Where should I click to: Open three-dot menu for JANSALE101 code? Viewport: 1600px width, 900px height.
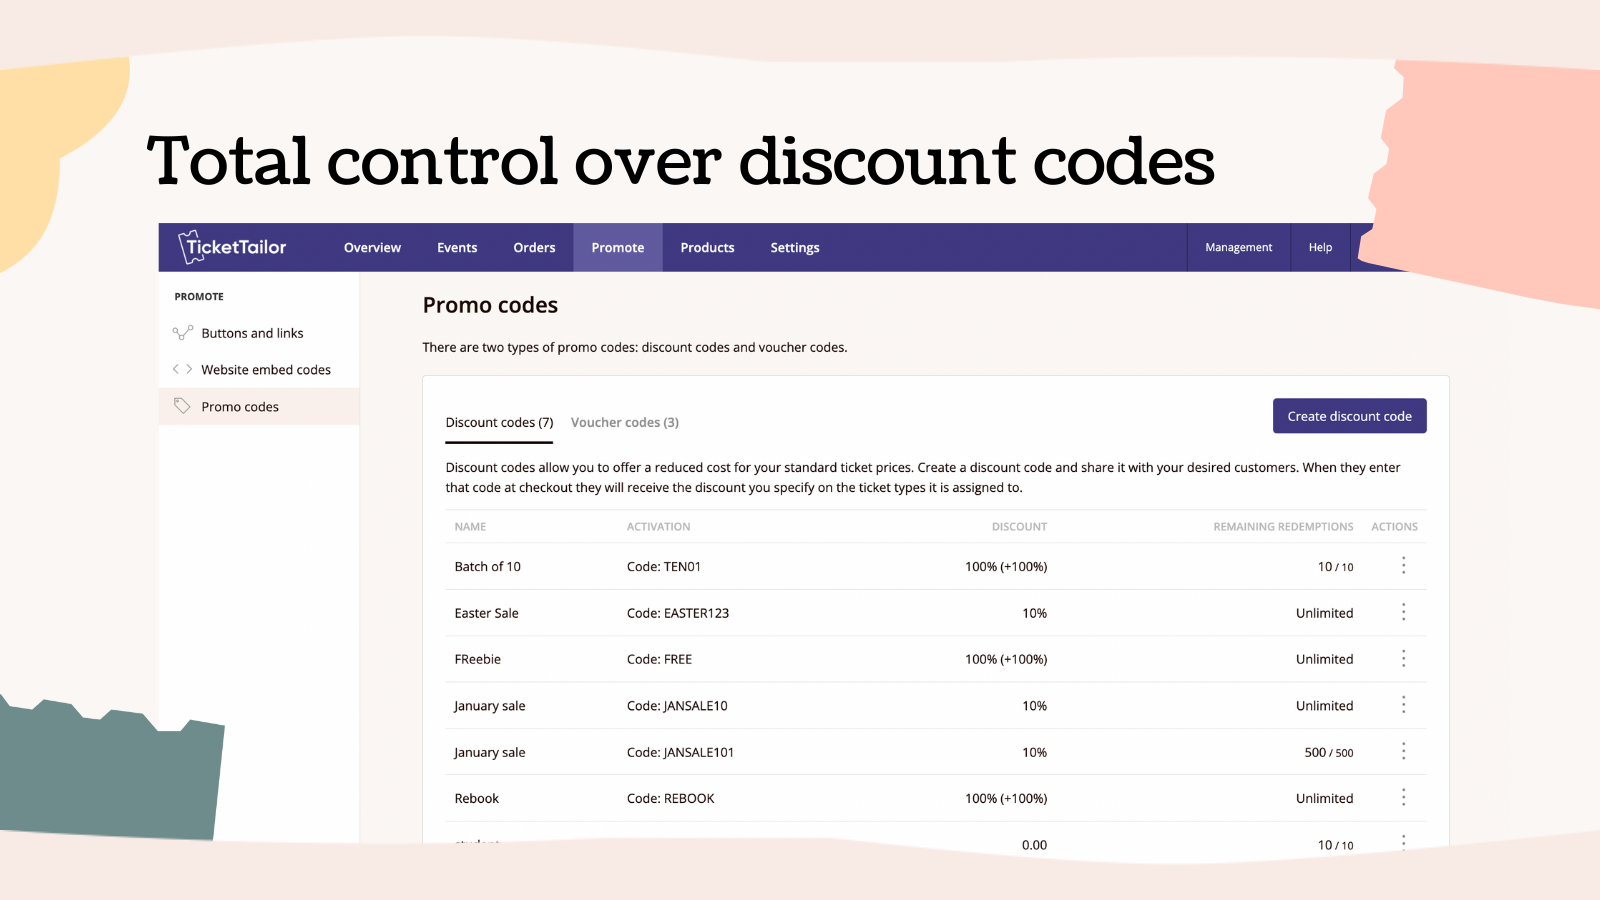point(1403,752)
